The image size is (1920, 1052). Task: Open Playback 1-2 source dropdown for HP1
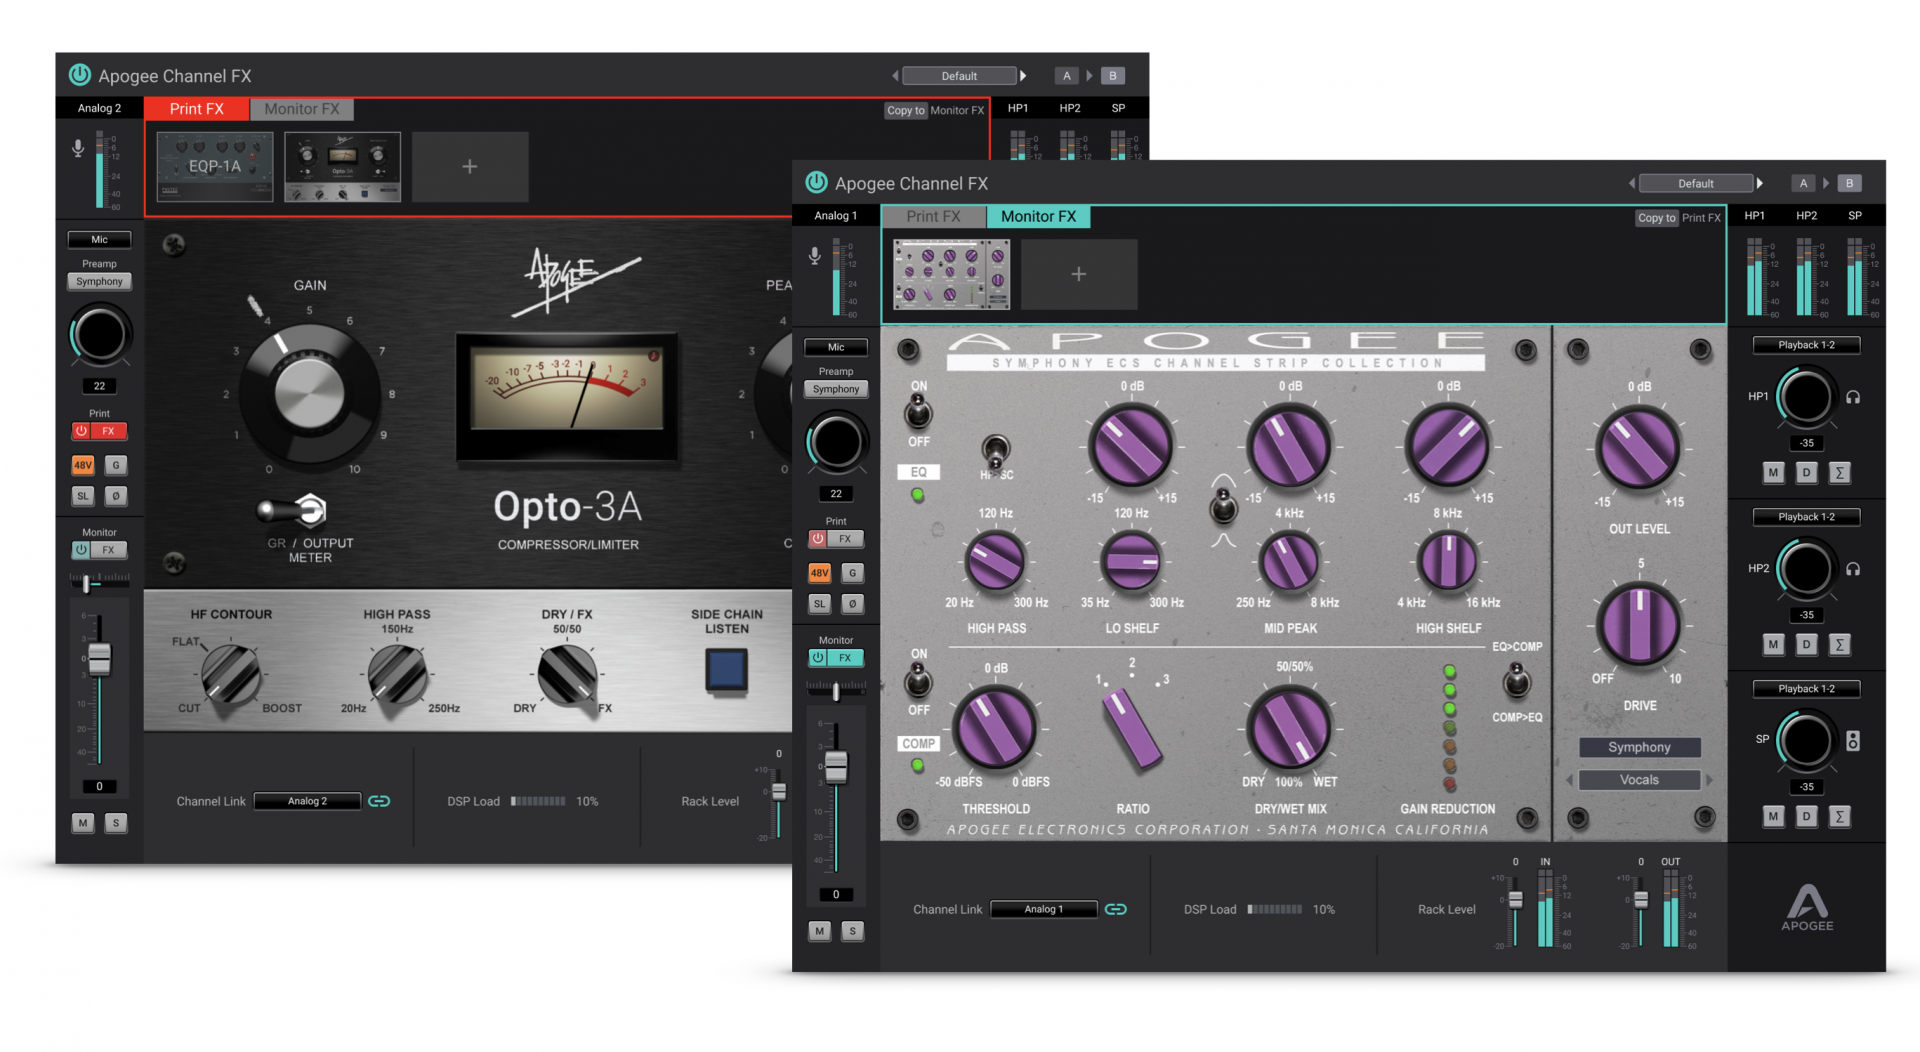tap(1806, 345)
